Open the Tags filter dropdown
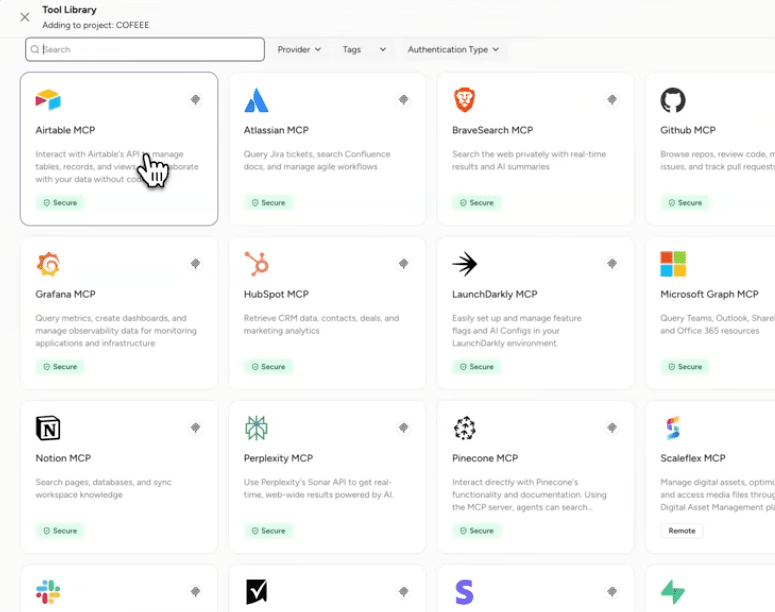This screenshot has width=775, height=612. click(364, 49)
